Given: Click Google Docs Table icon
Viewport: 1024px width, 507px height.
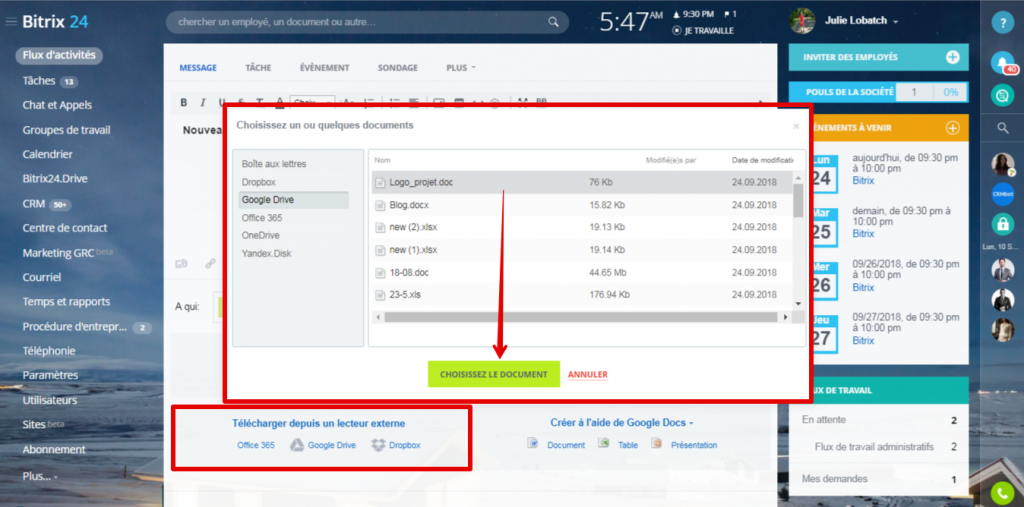Looking at the screenshot, I should tap(604, 444).
